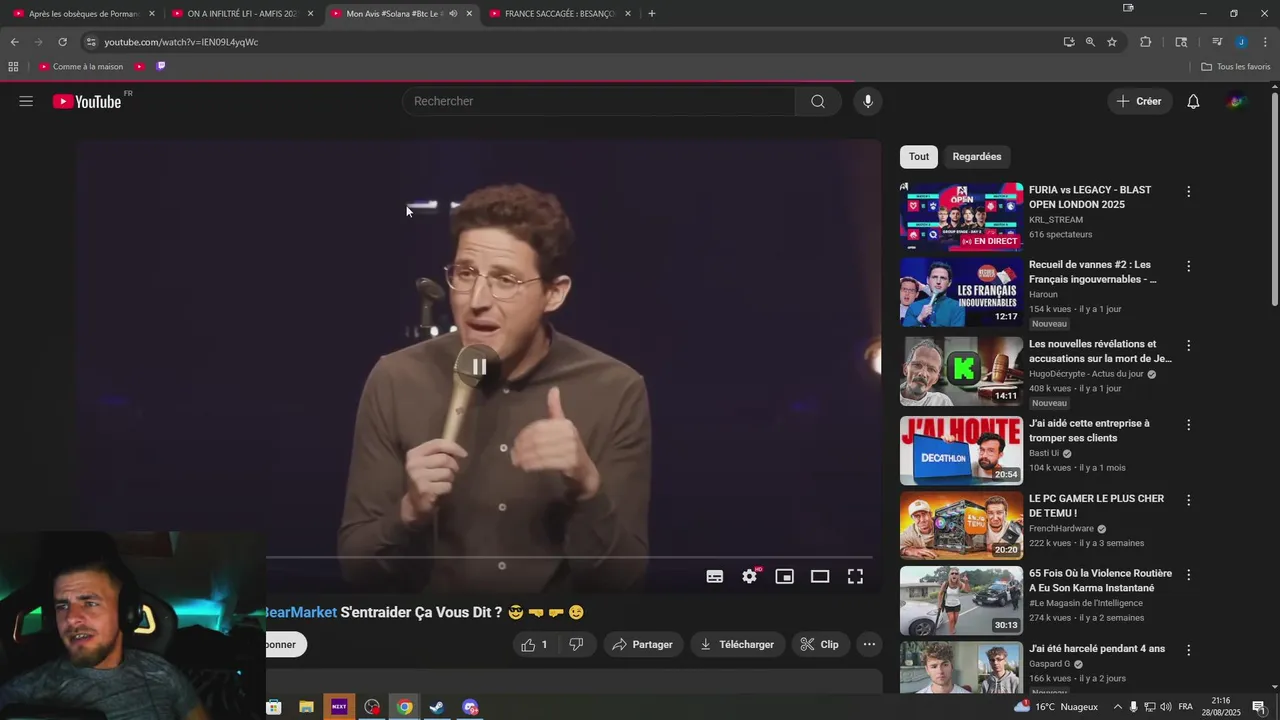
Task: Open Windows notification center
Action: [1259, 707]
